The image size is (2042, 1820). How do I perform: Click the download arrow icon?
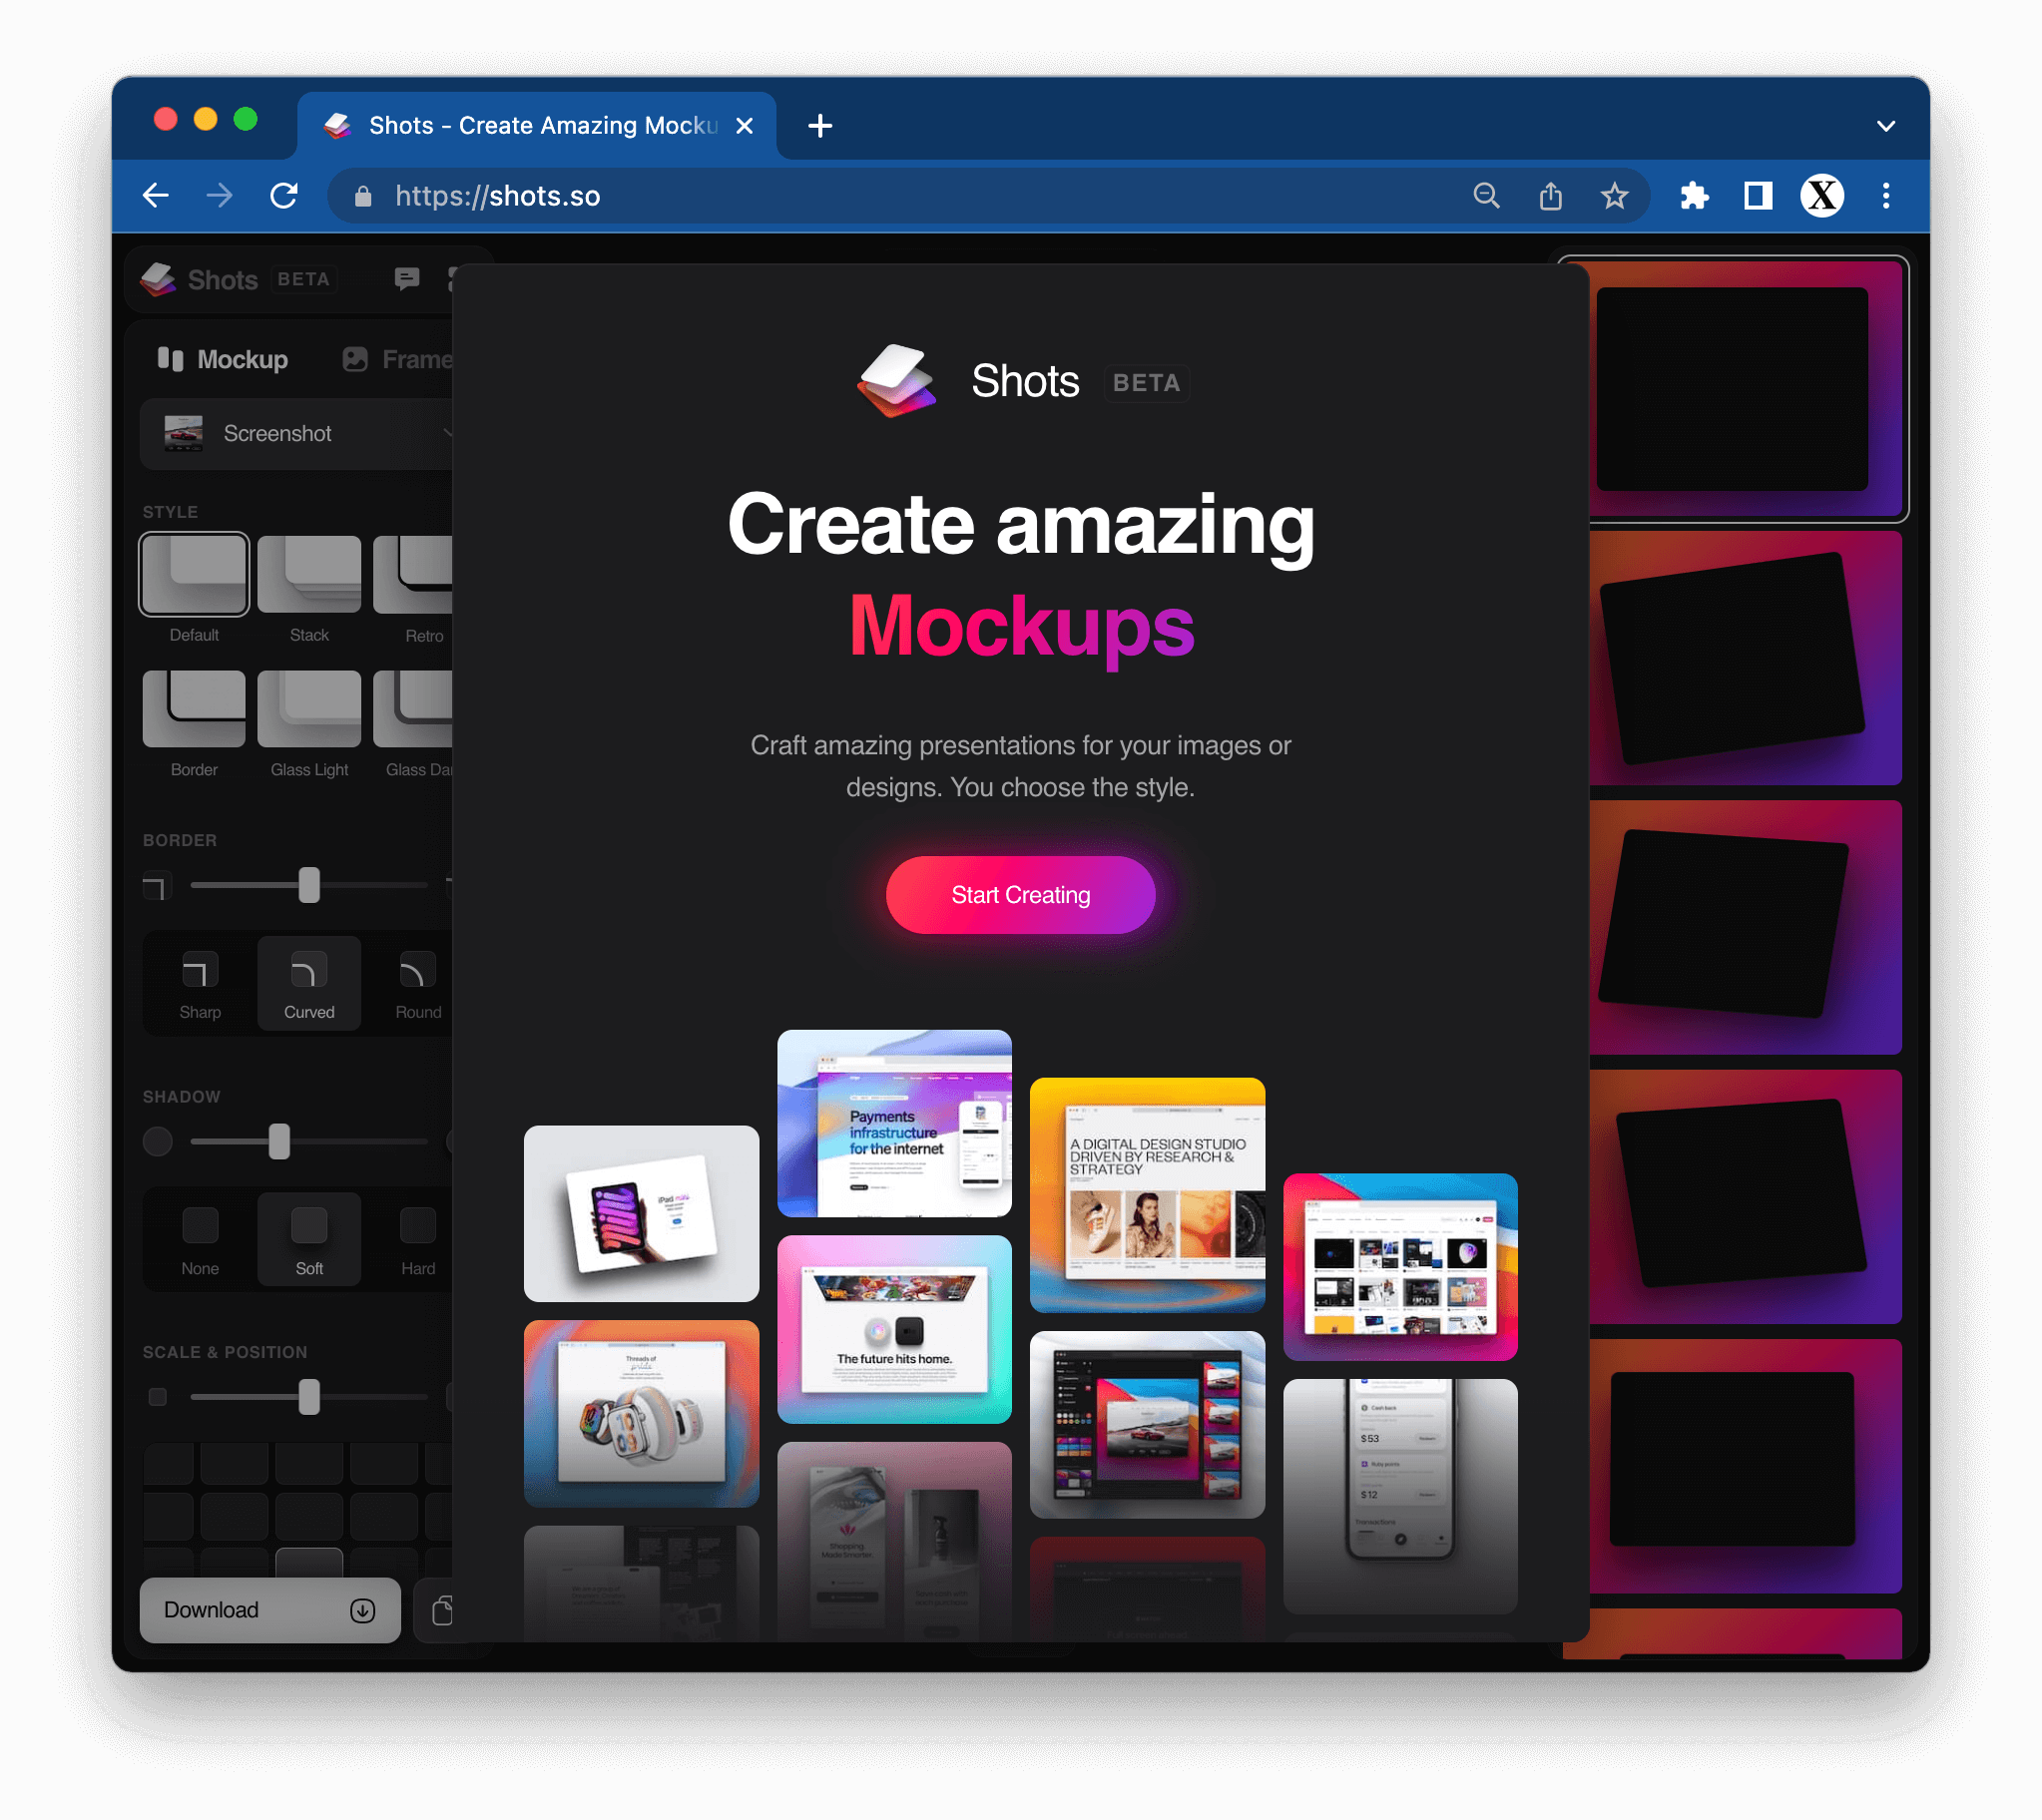pos(363,1610)
